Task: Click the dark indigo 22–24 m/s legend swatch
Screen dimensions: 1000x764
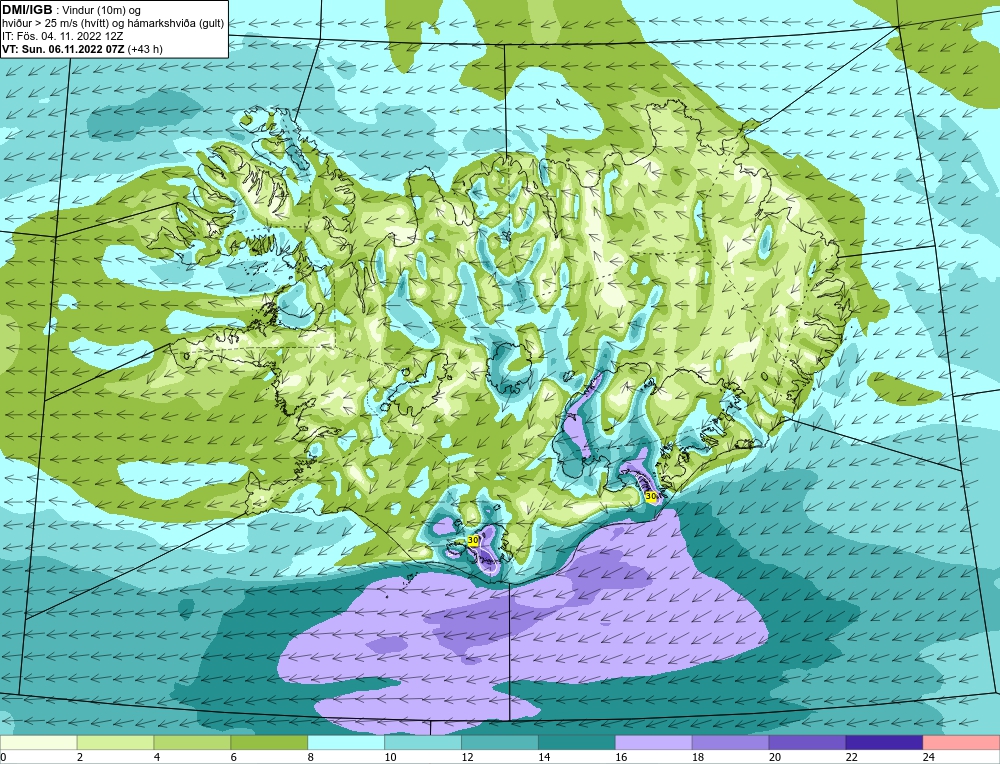Action: (x=884, y=743)
